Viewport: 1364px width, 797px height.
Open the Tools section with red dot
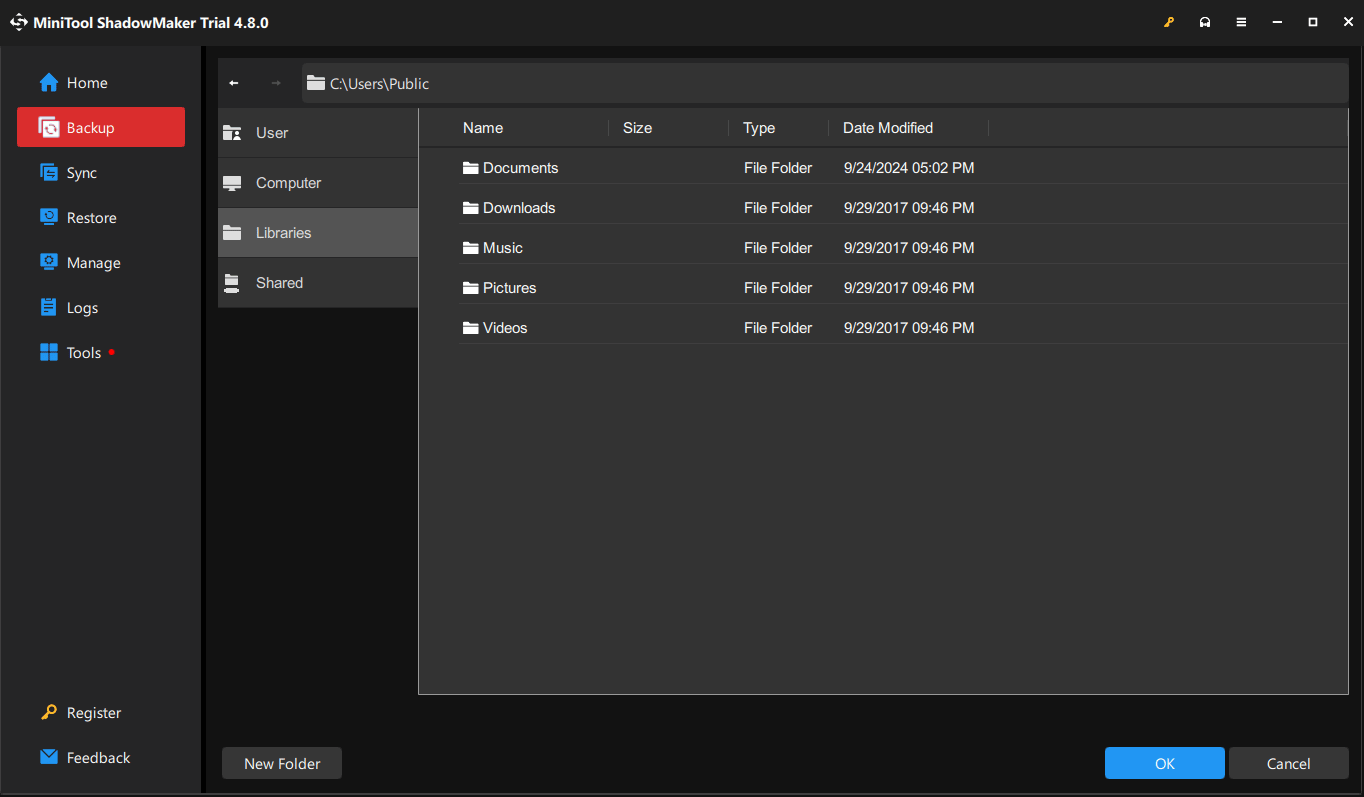click(x=84, y=352)
